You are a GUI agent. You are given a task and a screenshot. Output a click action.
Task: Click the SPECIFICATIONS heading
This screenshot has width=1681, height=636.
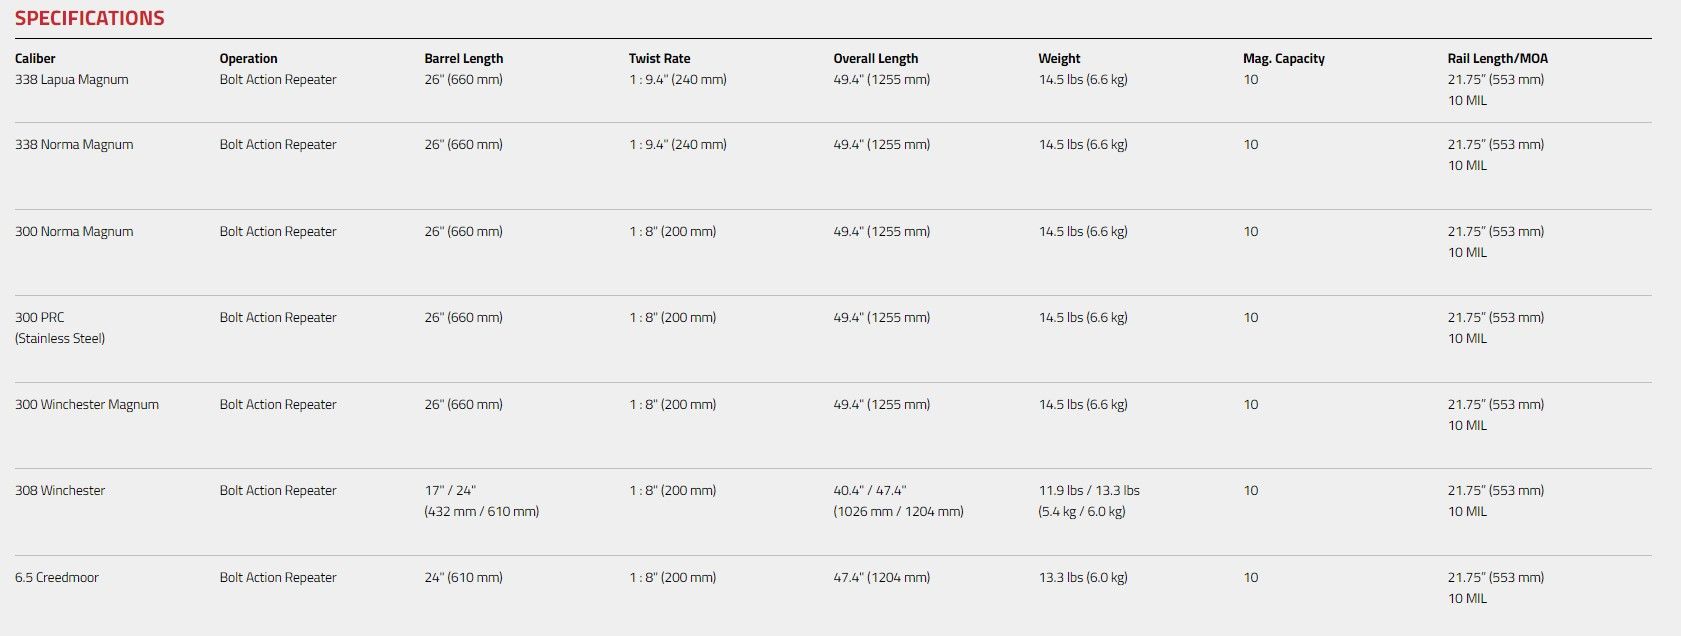click(90, 18)
